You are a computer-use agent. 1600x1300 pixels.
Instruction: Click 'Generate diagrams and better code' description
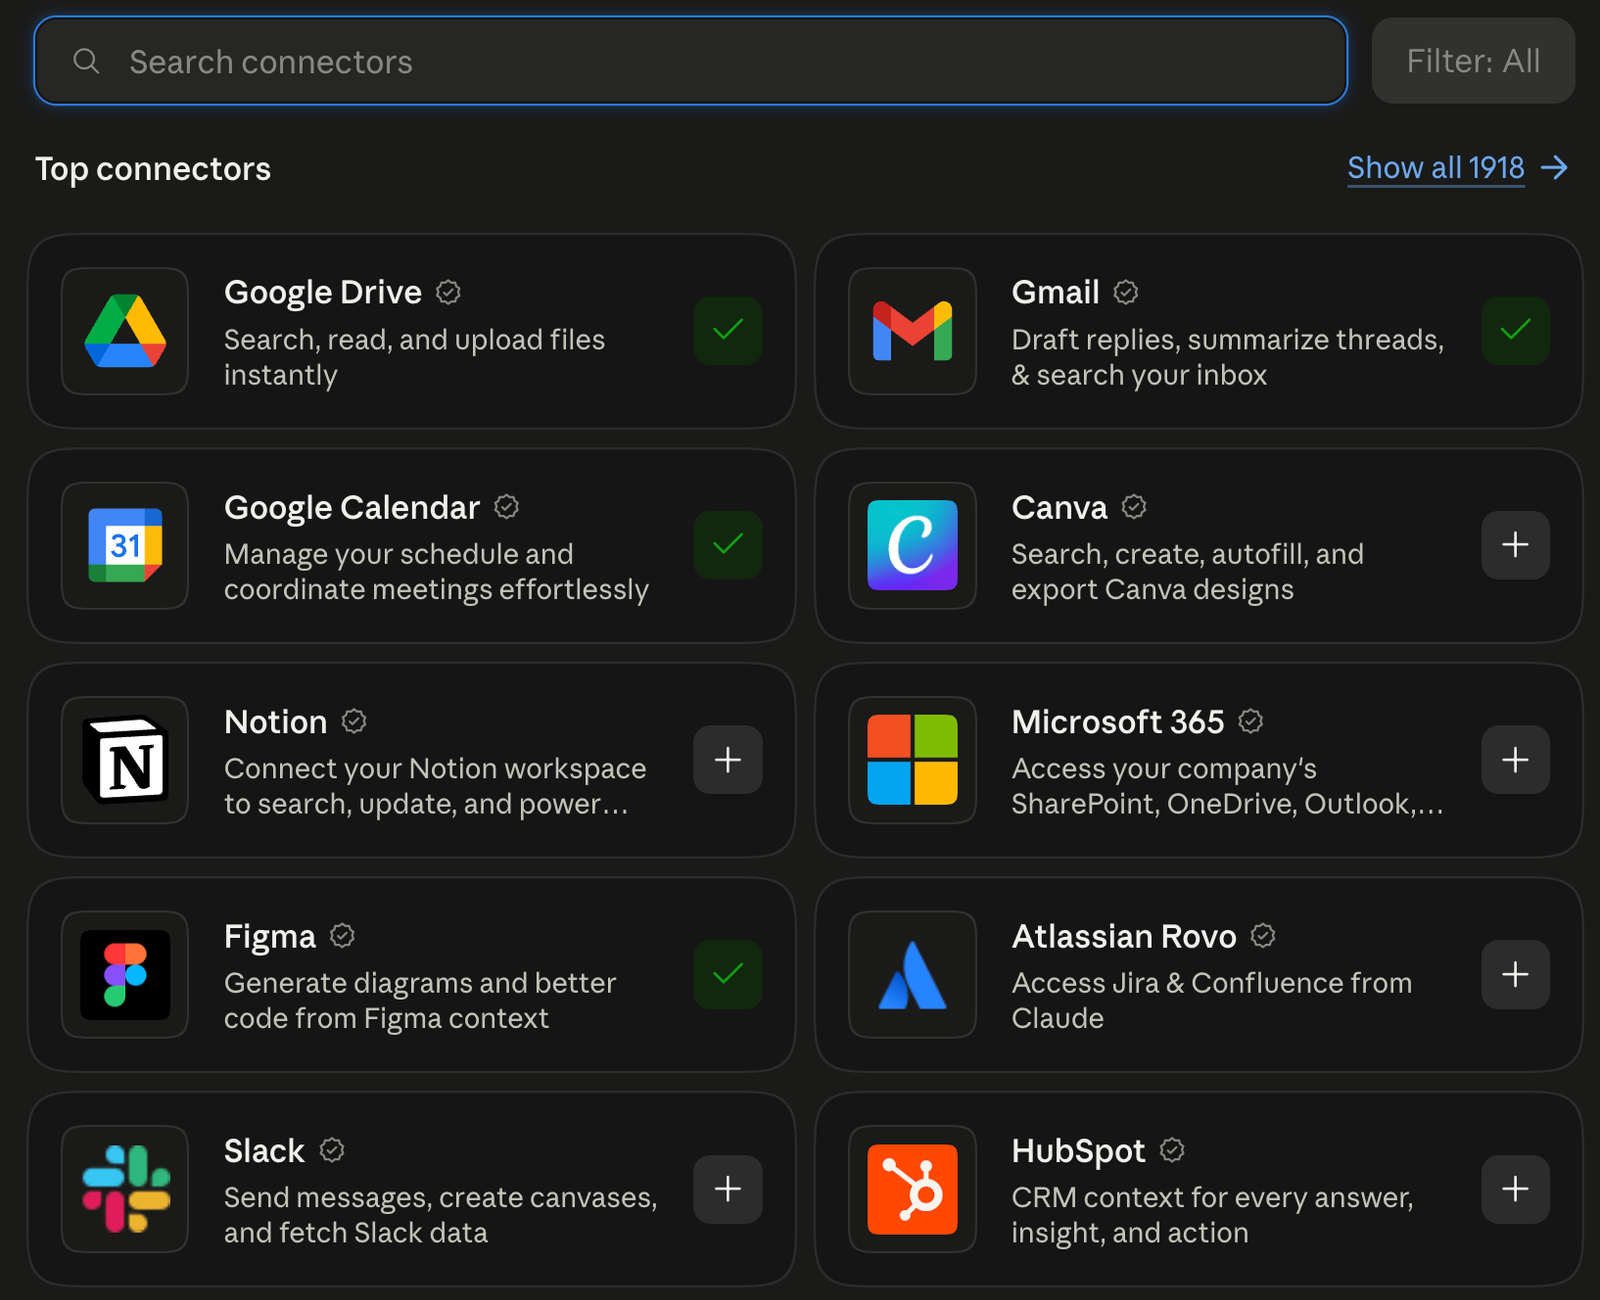pyautogui.click(x=420, y=1001)
